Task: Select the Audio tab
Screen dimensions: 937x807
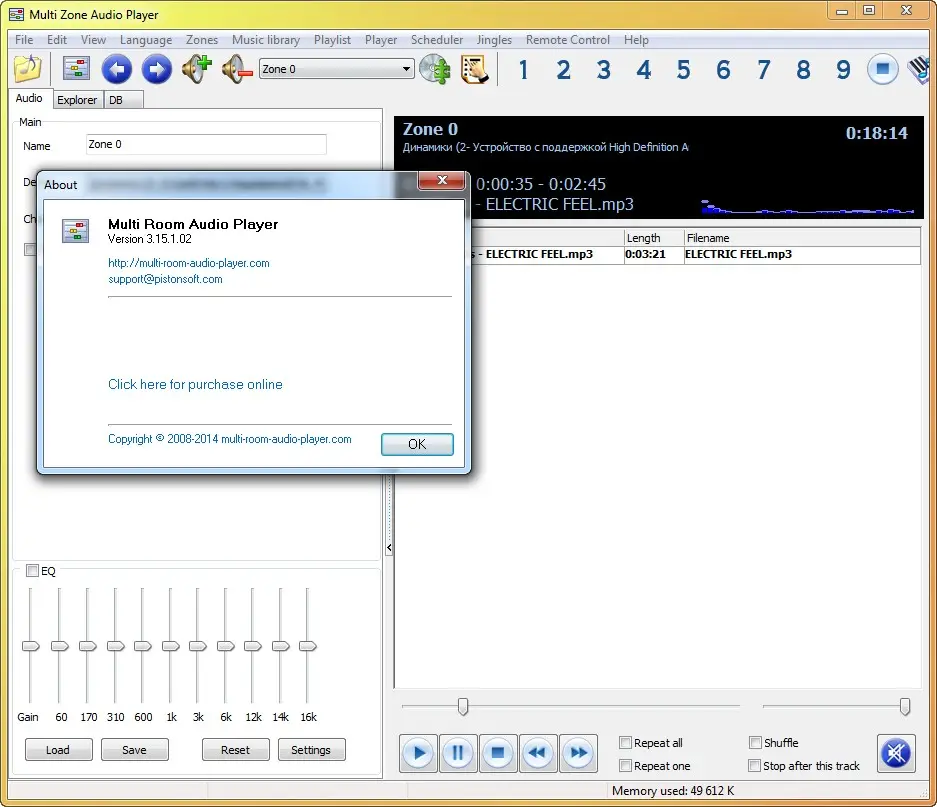Action: coord(29,98)
